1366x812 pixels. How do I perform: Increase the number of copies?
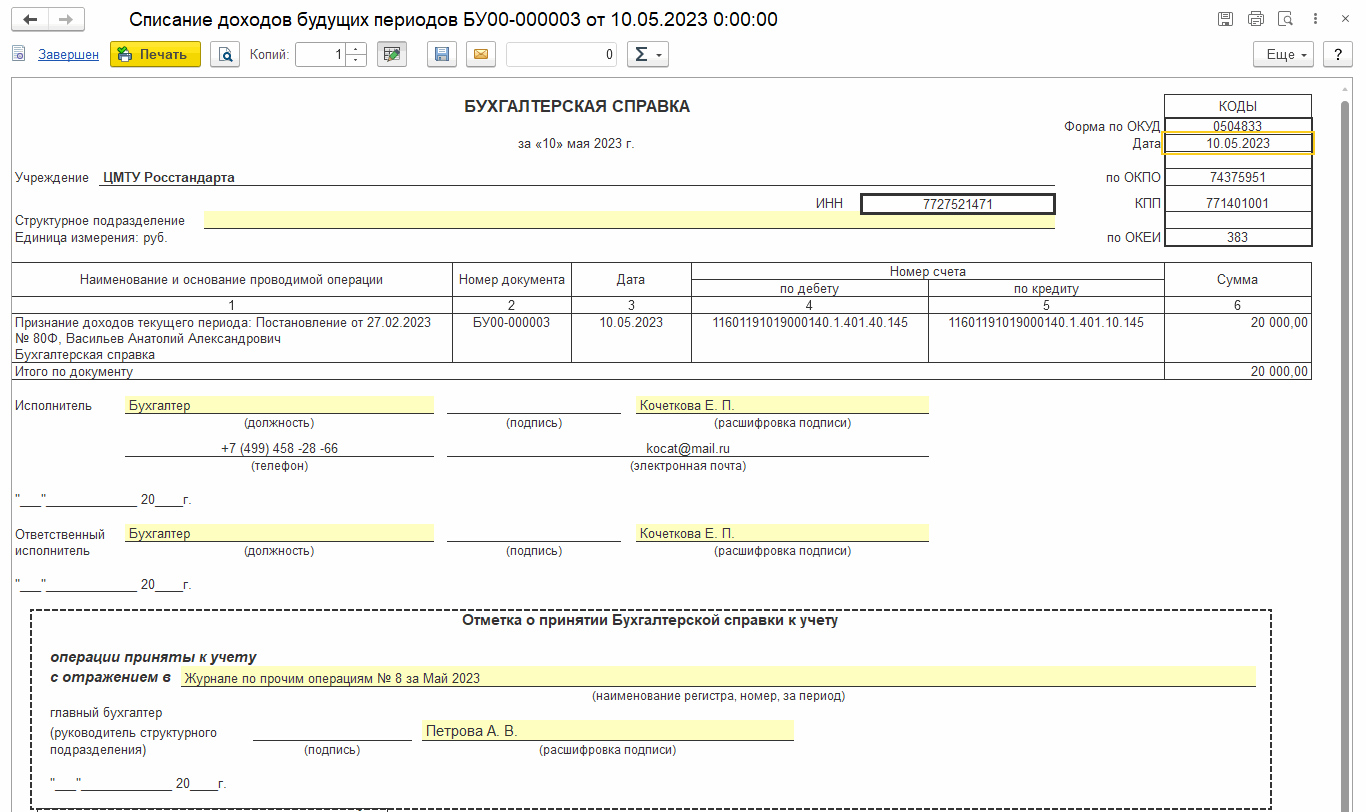(356, 49)
